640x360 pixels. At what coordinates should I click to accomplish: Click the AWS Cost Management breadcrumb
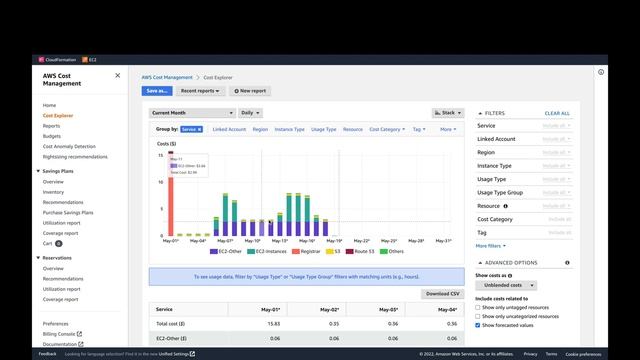click(x=167, y=78)
